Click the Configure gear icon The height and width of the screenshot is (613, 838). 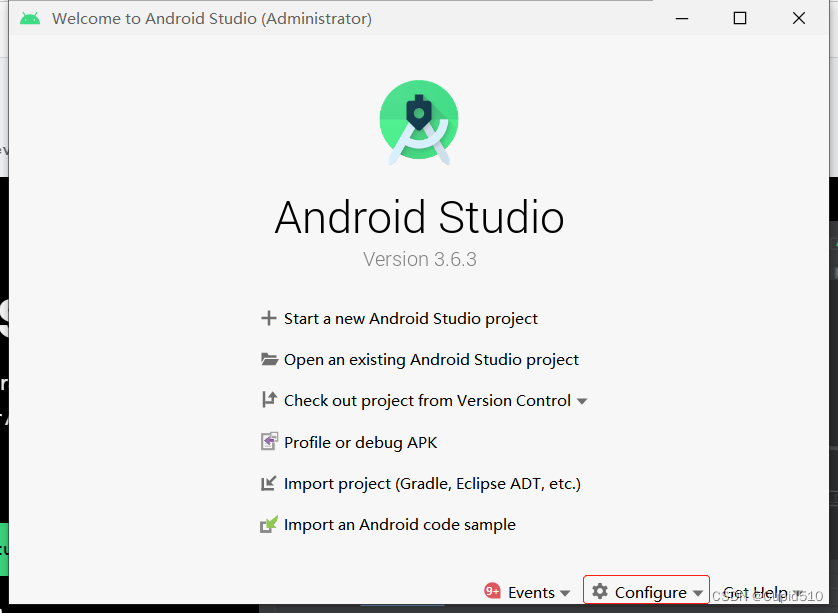[600, 591]
